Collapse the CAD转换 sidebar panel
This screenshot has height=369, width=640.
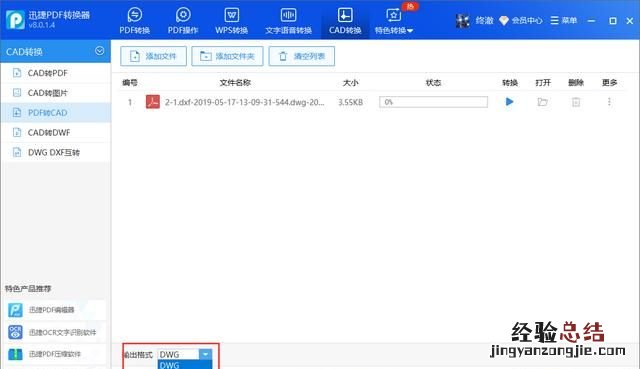pyautogui.click(x=99, y=51)
